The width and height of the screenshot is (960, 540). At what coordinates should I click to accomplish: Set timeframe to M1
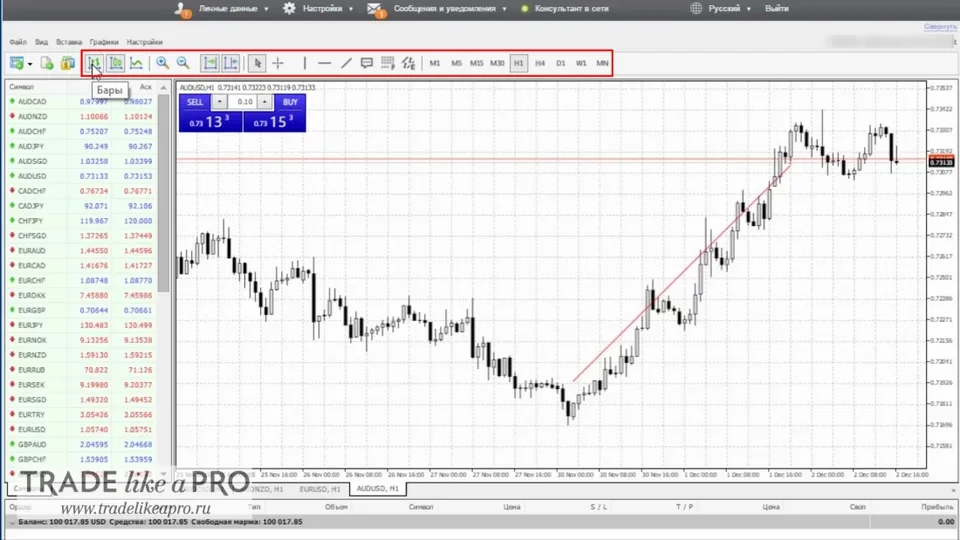tap(435, 63)
